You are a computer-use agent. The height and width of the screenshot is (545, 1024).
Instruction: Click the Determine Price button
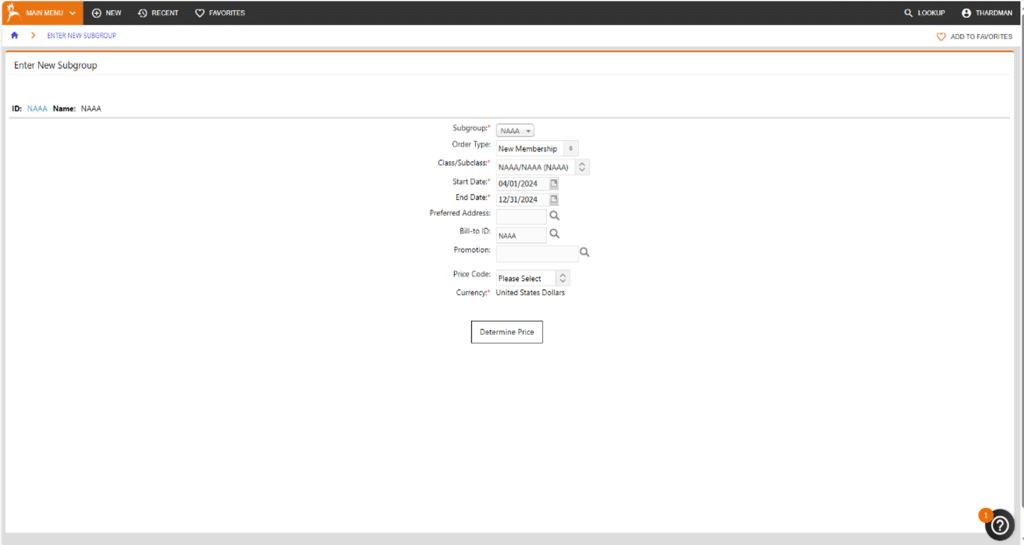tap(507, 332)
